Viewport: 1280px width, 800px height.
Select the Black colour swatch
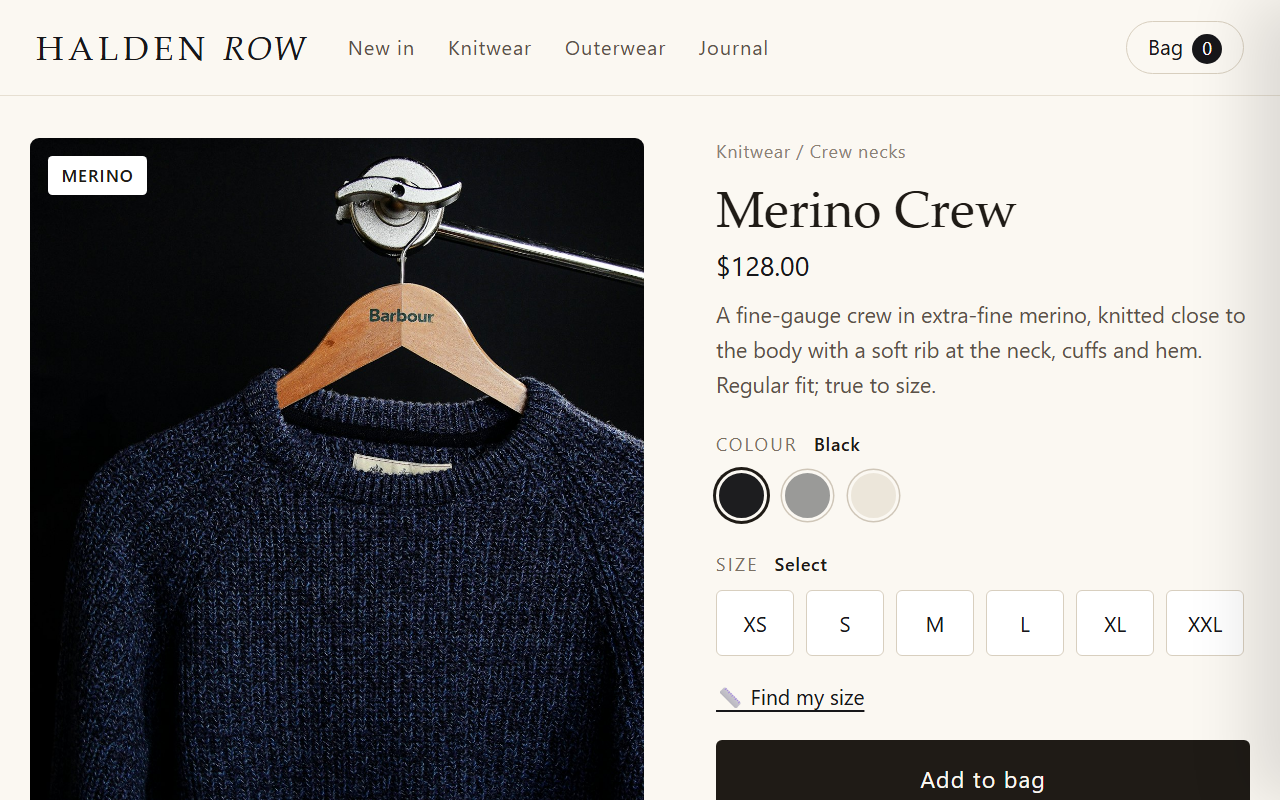pos(741,495)
